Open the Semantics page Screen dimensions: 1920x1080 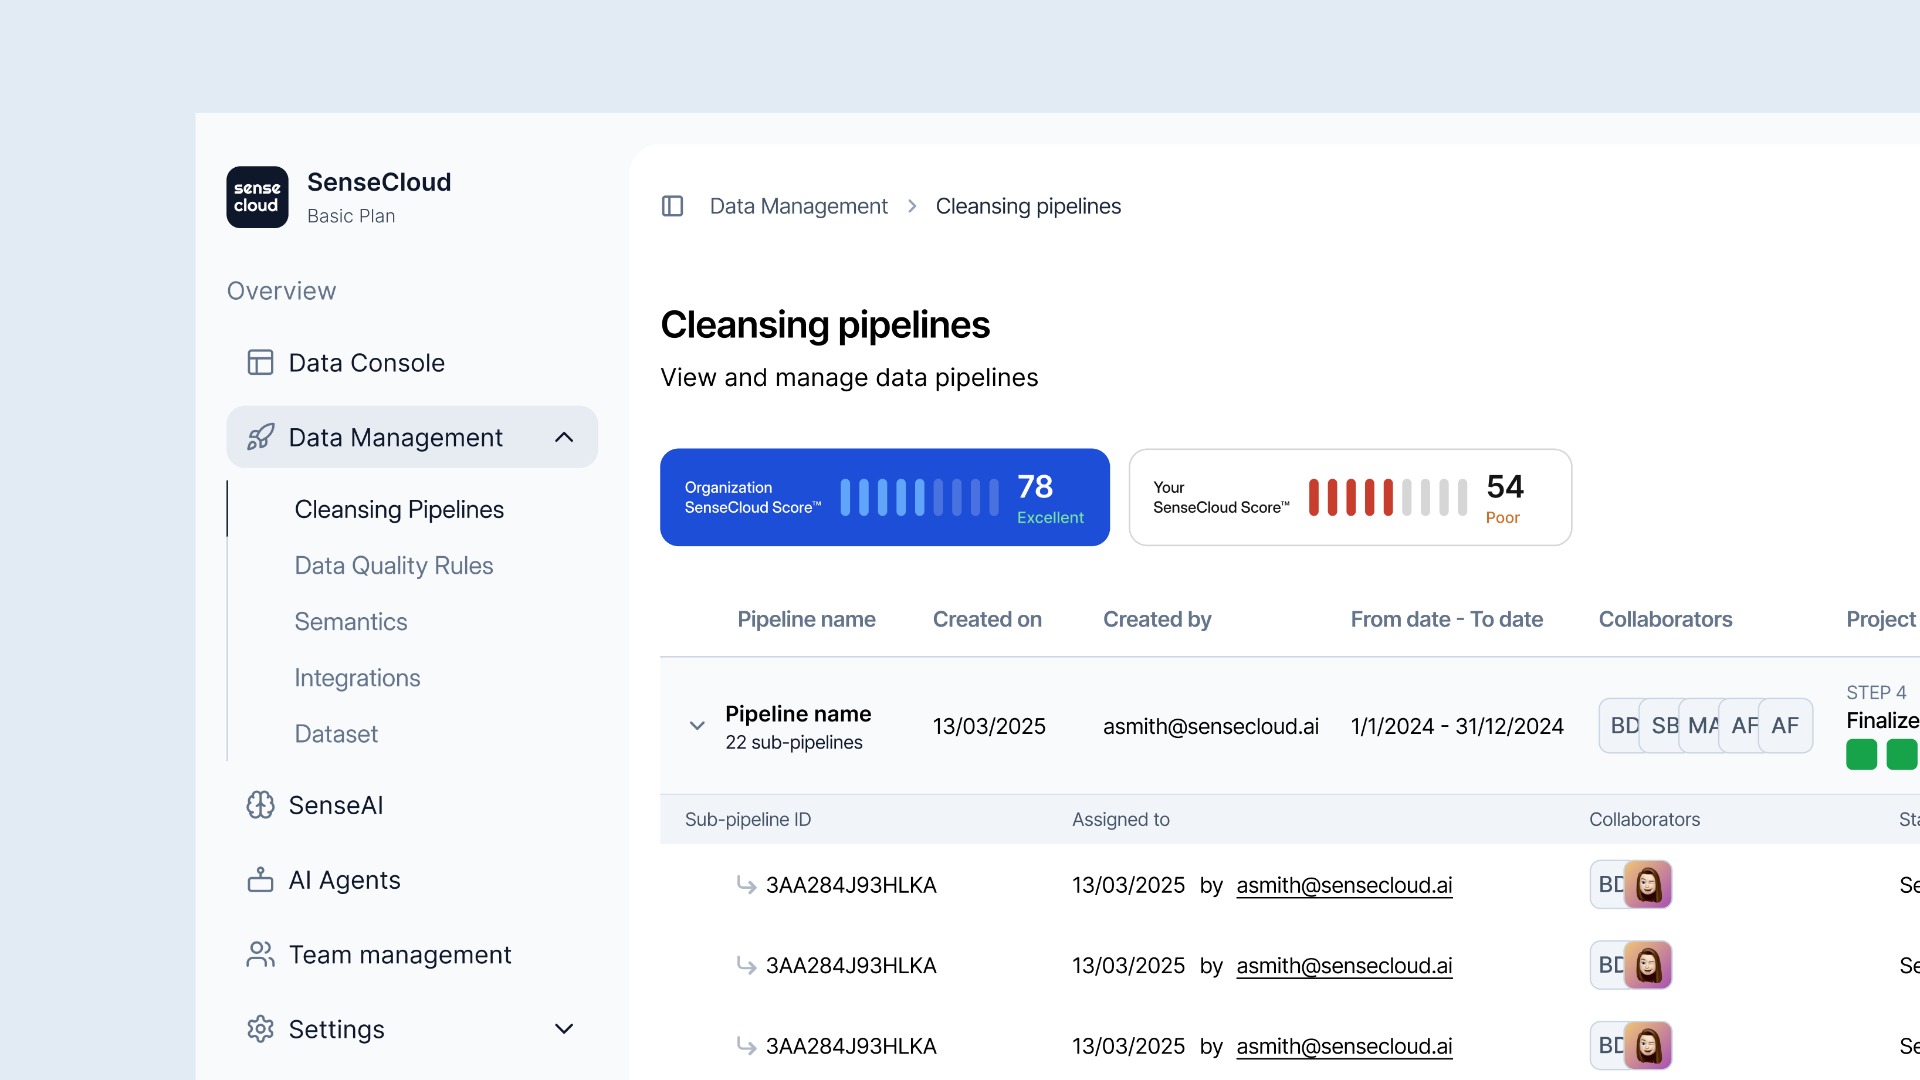[x=351, y=621]
